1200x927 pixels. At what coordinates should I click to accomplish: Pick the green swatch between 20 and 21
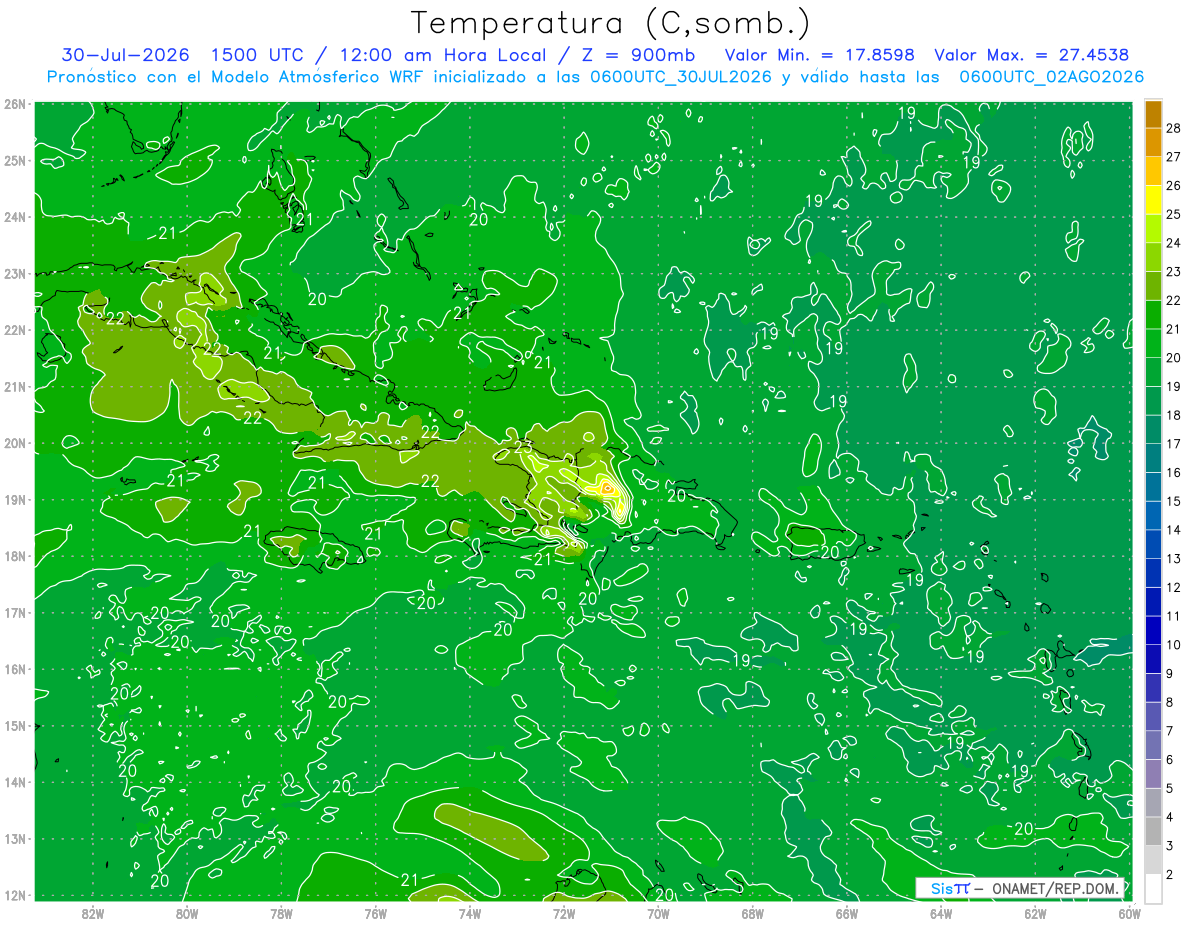pyautogui.click(x=1153, y=343)
